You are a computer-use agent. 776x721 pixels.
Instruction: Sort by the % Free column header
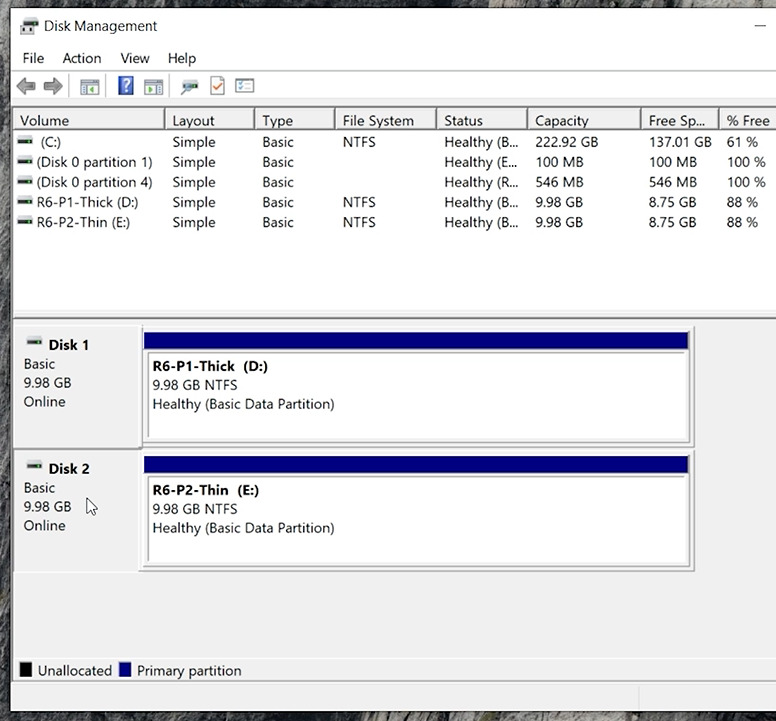748,120
